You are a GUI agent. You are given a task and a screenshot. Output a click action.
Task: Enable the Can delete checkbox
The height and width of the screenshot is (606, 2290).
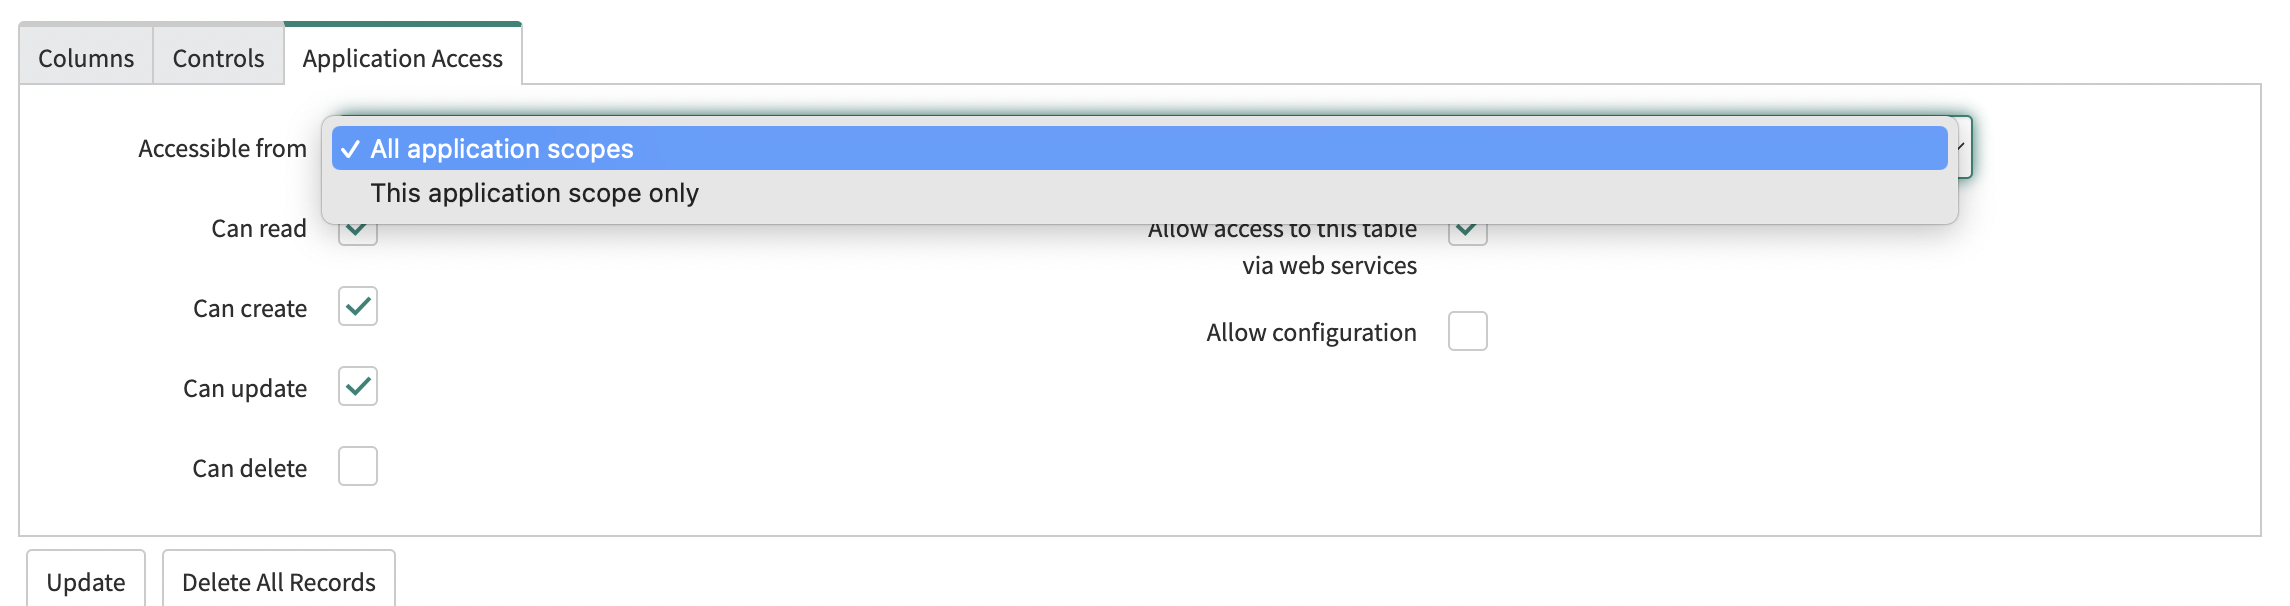(358, 467)
